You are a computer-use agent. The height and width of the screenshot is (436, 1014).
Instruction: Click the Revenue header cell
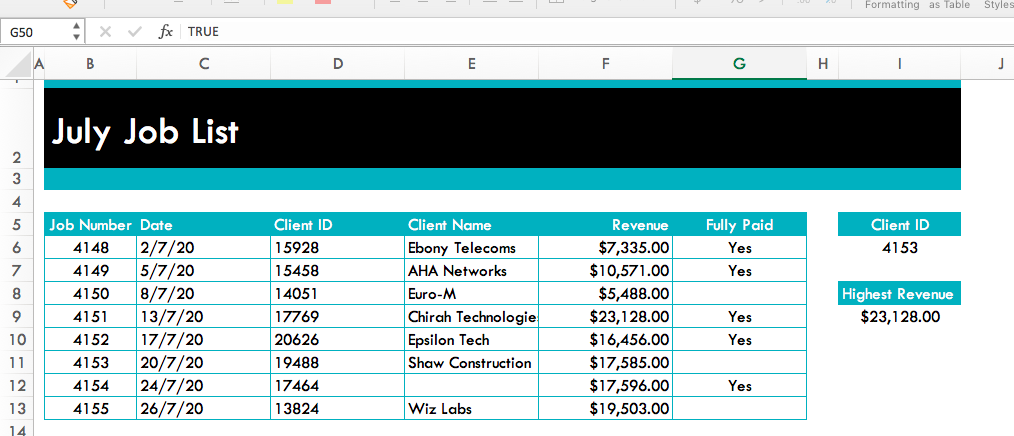click(605, 224)
